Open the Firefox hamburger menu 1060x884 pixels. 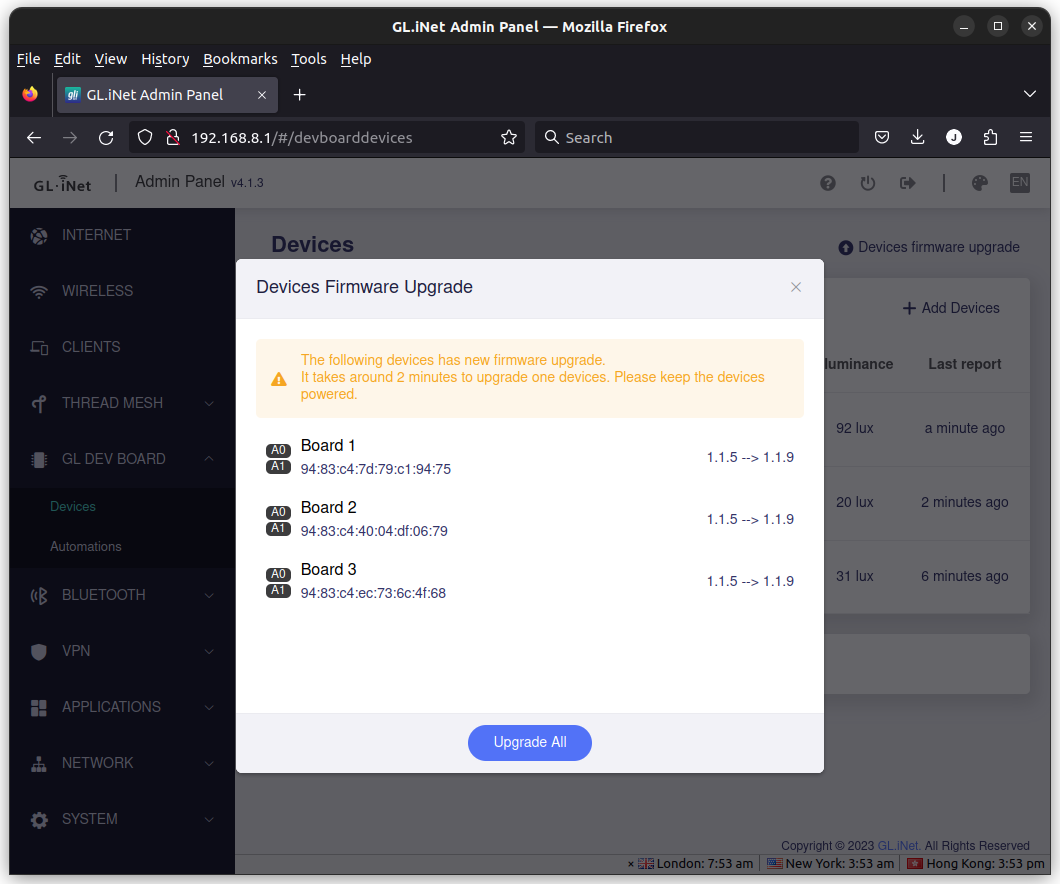pyautogui.click(x=1026, y=138)
